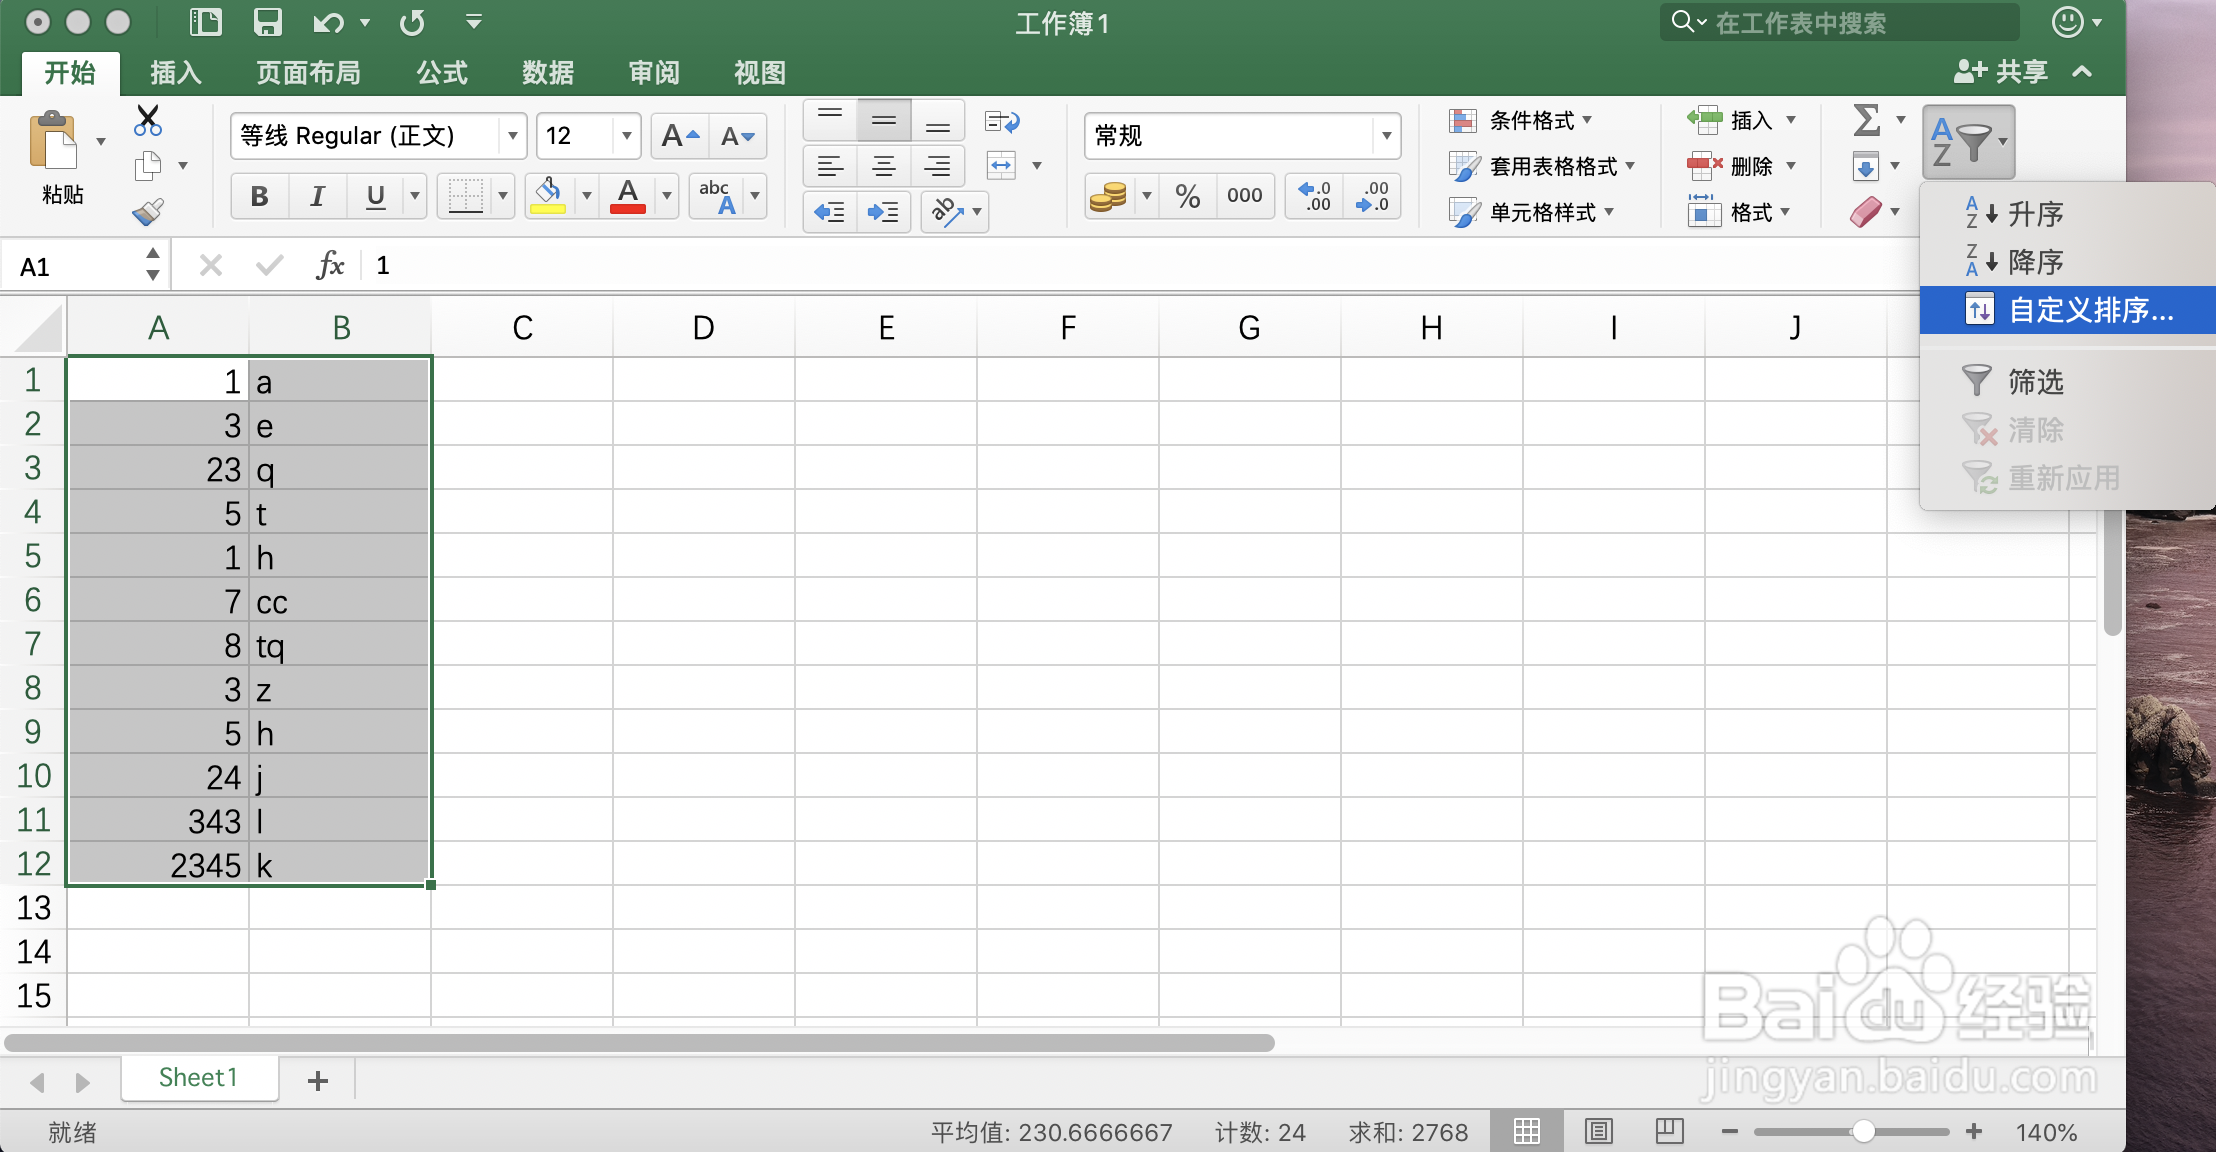
Task: Select 自定义排序 from the sort menu
Action: 2090,310
